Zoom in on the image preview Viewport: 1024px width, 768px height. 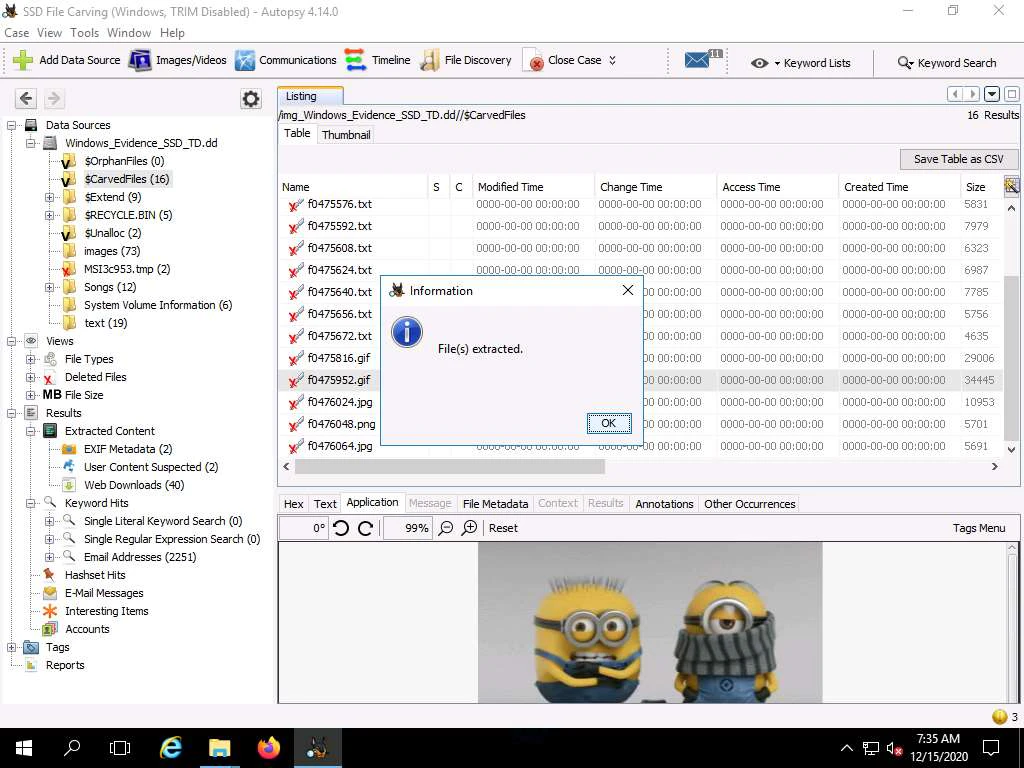[x=470, y=528]
